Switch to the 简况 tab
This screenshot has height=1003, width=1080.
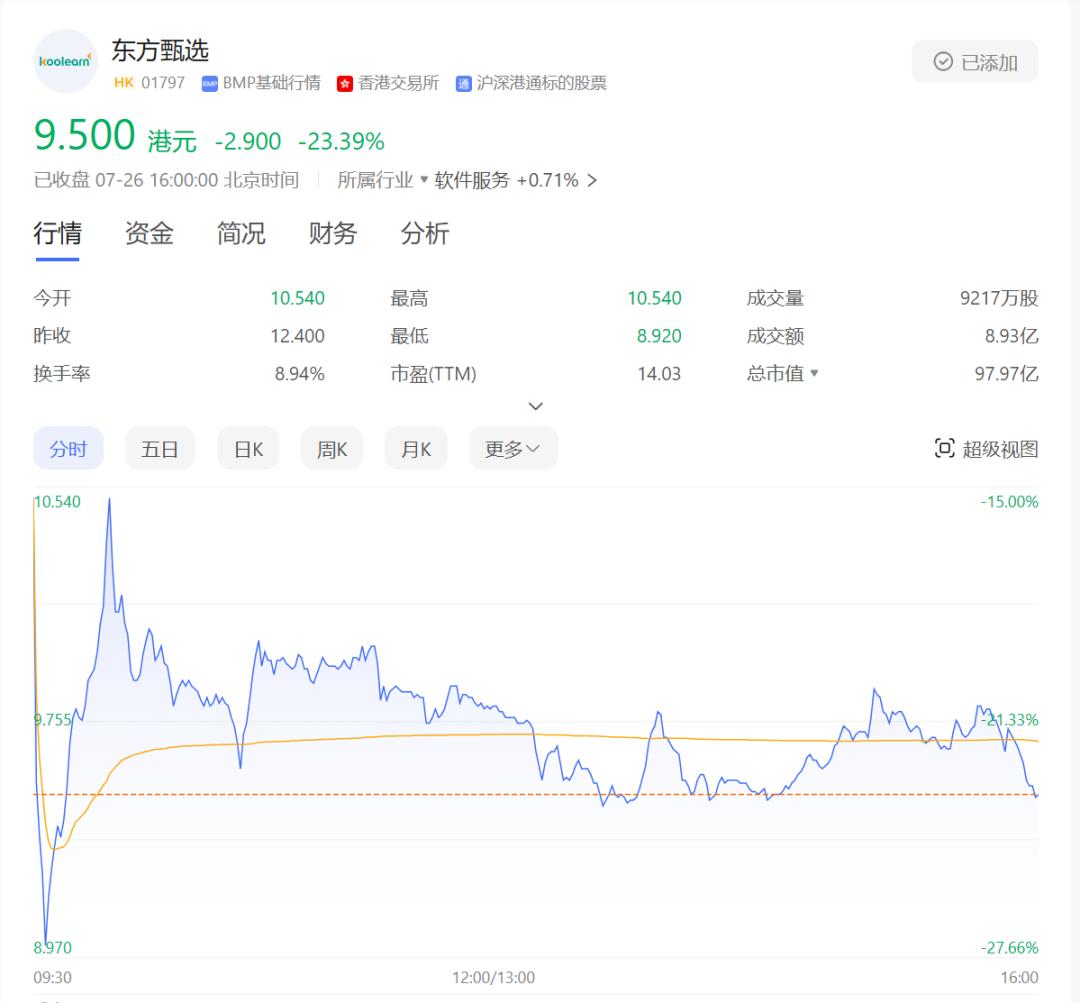[240, 234]
